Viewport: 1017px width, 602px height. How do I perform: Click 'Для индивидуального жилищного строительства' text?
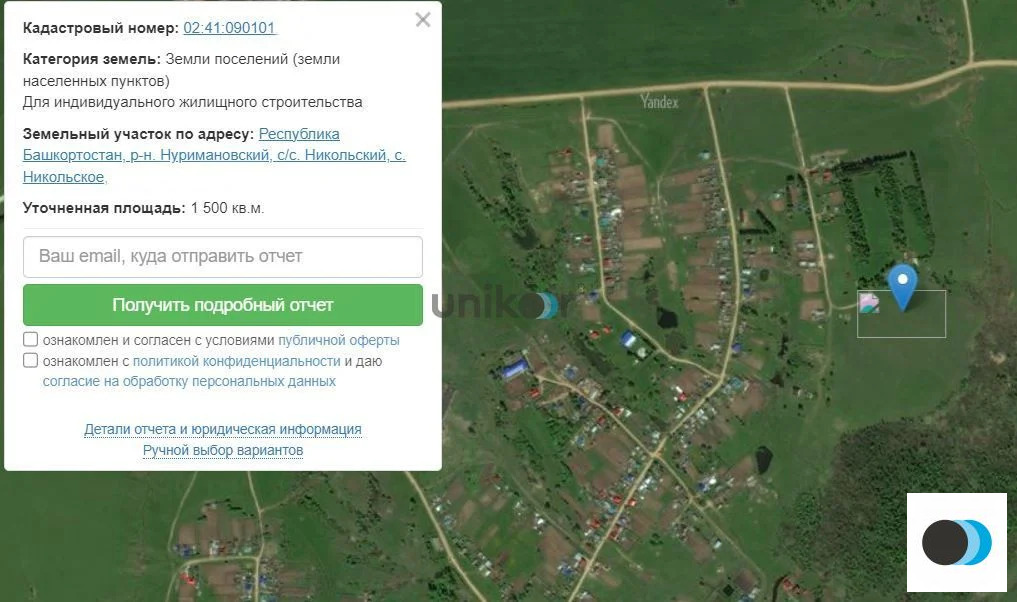[x=193, y=102]
